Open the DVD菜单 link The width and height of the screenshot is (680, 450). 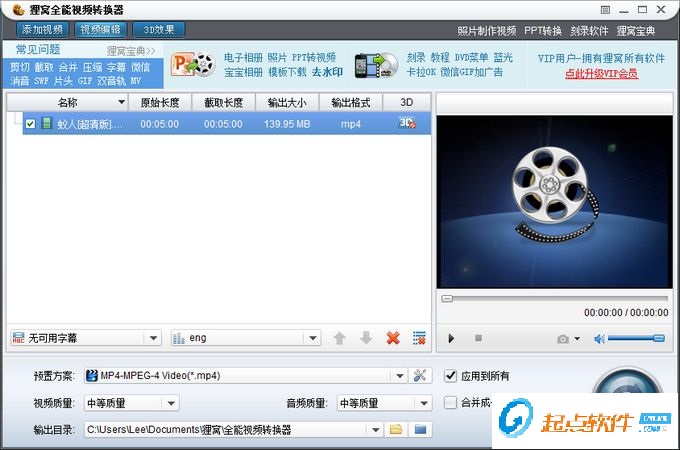[471, 58]
